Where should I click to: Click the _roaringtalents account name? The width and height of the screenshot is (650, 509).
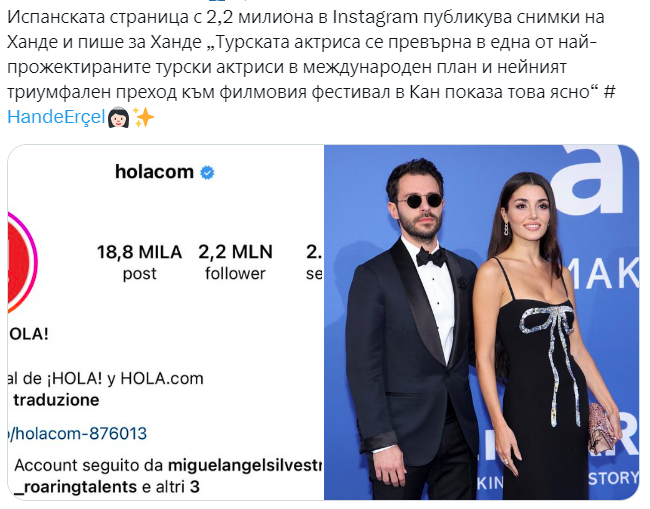[x=75, y=487]
